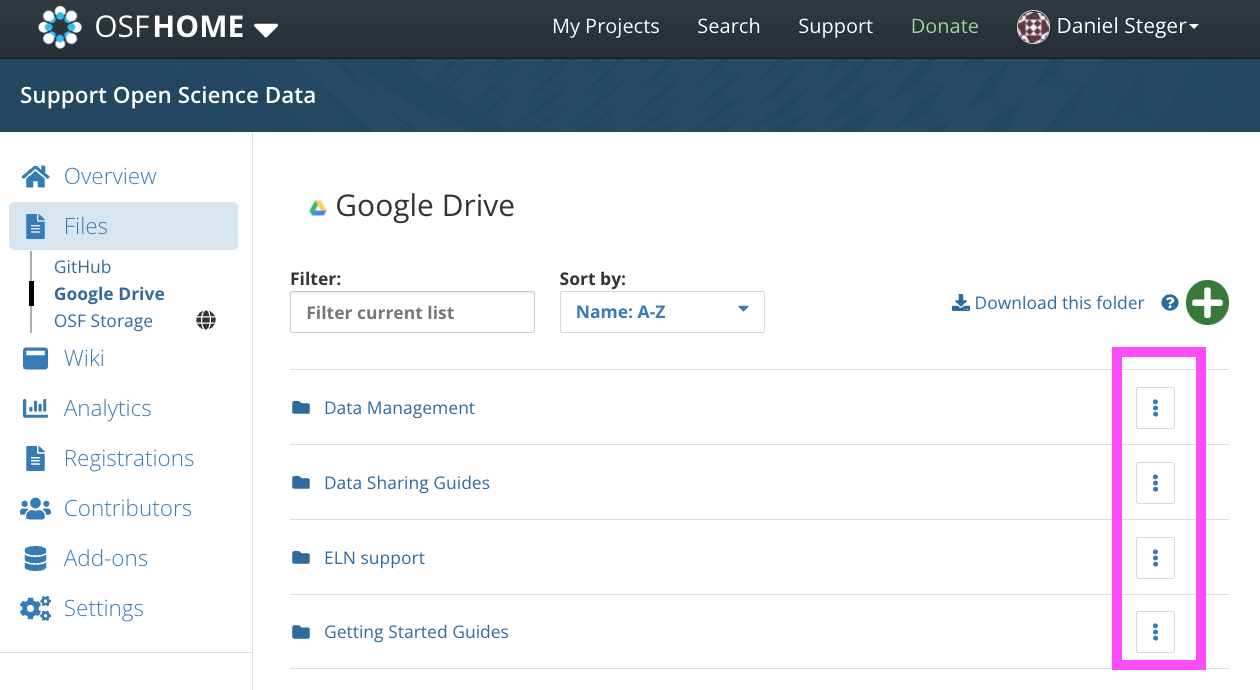Screen dimensions: 1260x690
Task: Open the Data Management folder
Action: click(399, 408)
